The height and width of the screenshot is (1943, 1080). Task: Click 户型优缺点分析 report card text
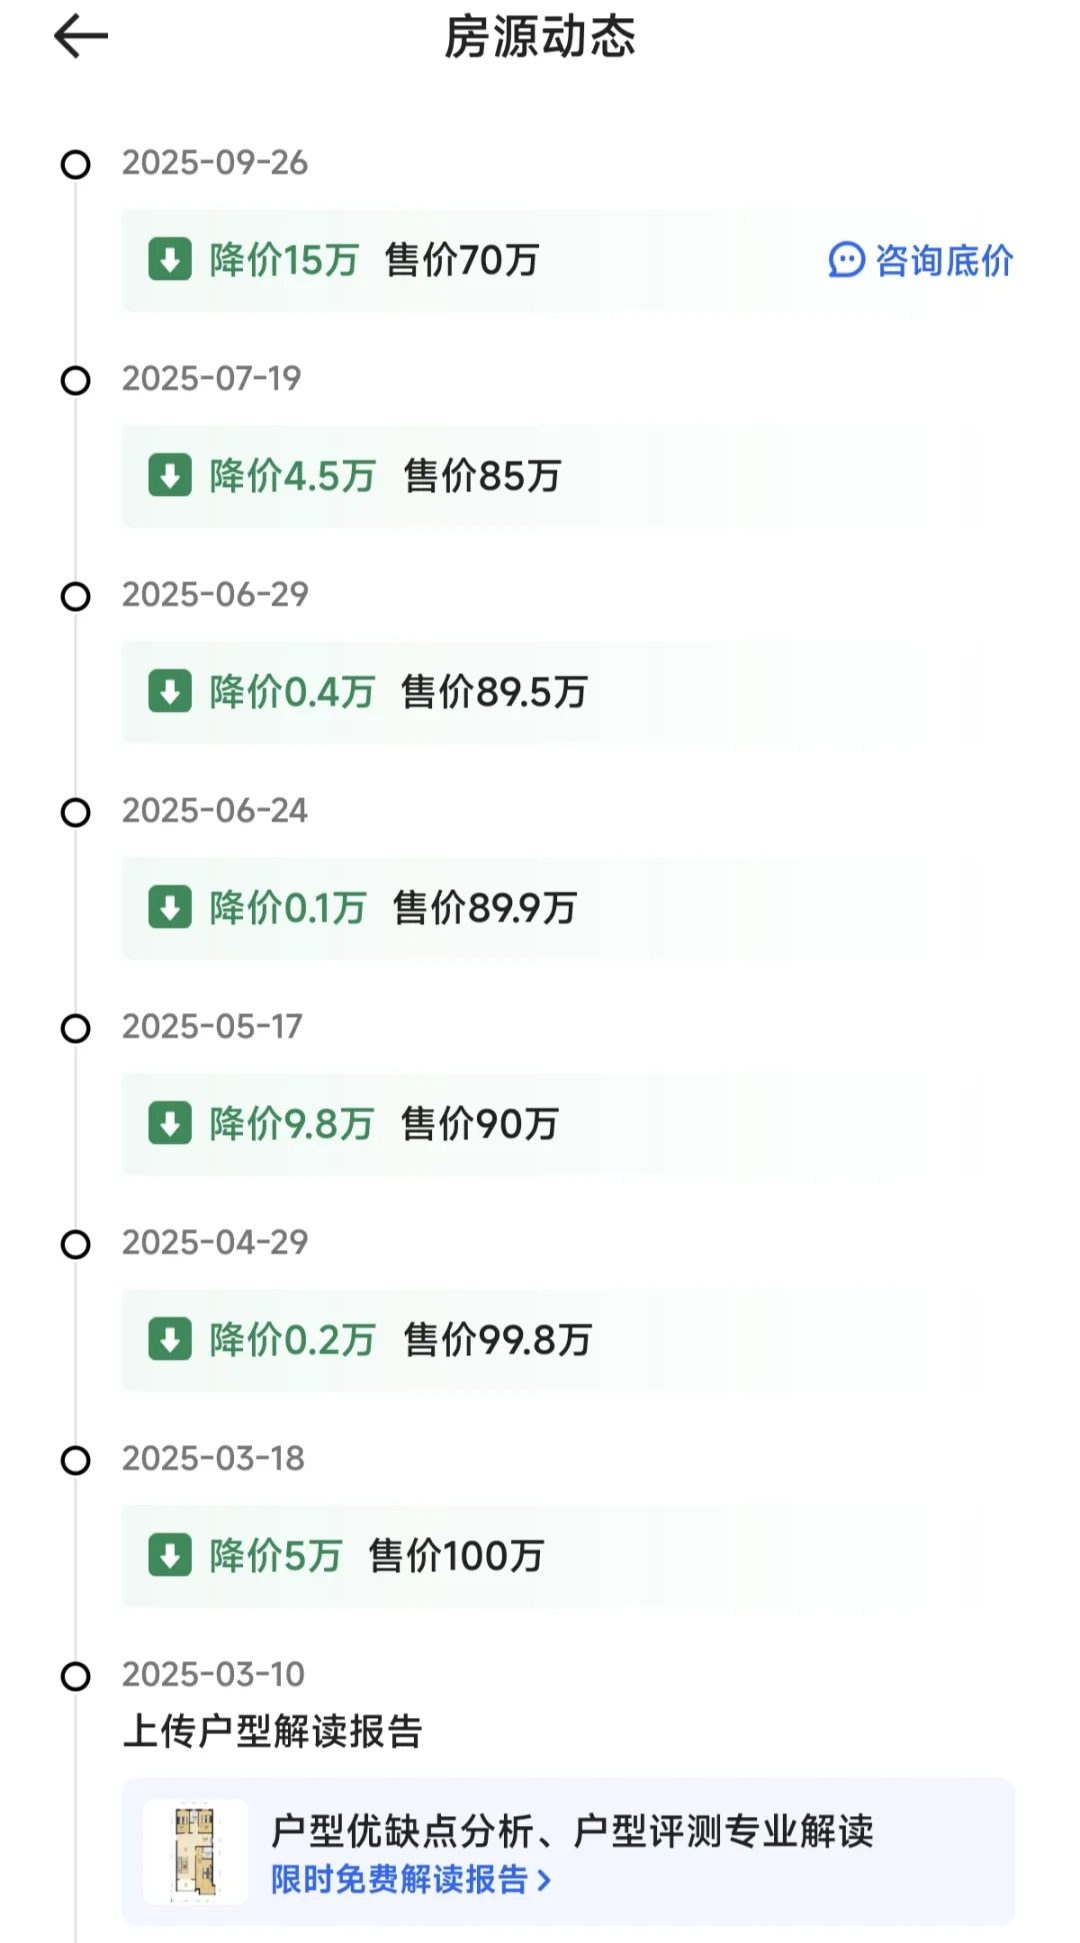tap(572, 1832)
